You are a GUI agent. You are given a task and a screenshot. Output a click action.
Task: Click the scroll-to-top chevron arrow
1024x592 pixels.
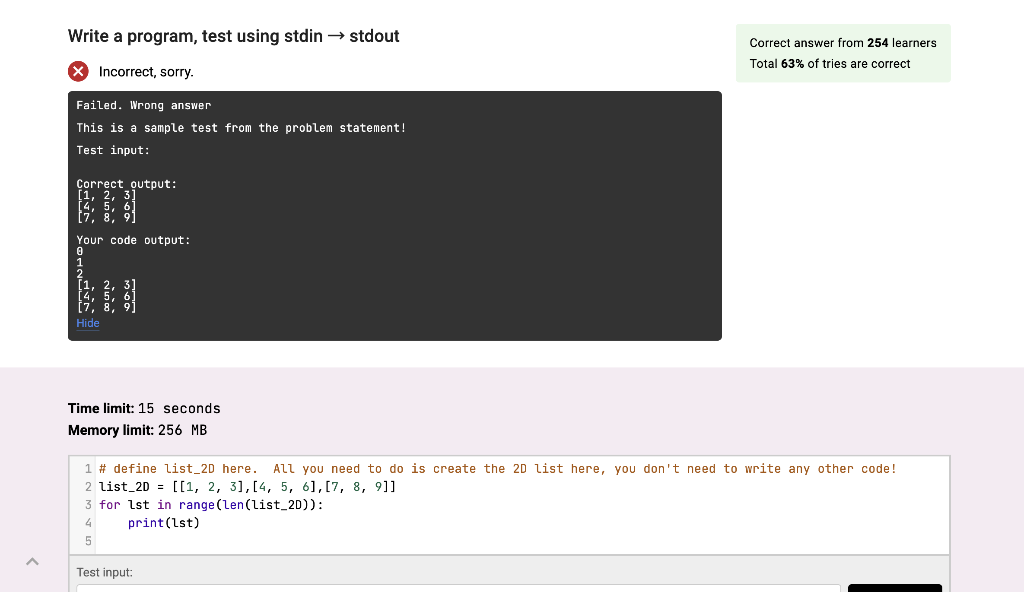pos(33,561)
